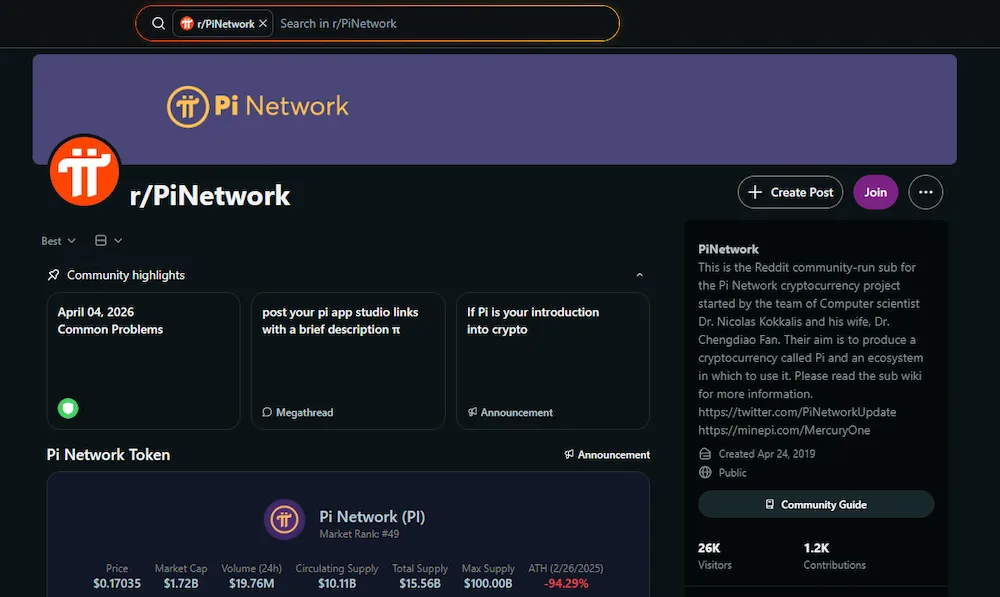Open the subreddit options ellipsis menu
Image resolution: width=1000 pixels, height=597 pixels.
[x=925, y=192]
